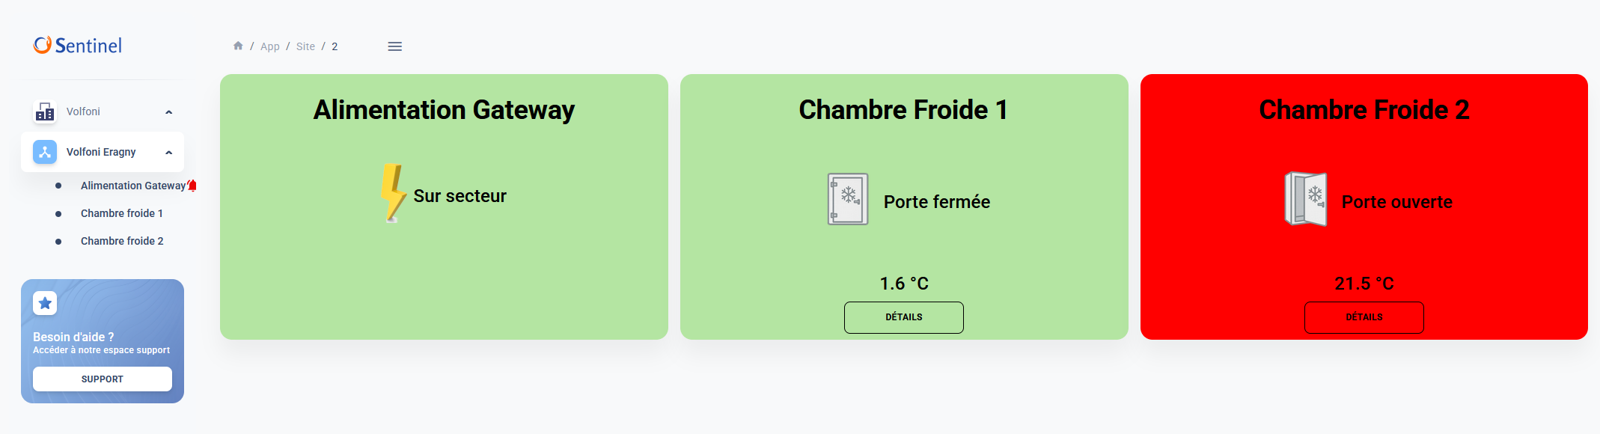Click the Volfoni building icon
The width and height of the screenshot is (1600, 434).
tap(45, 112)
